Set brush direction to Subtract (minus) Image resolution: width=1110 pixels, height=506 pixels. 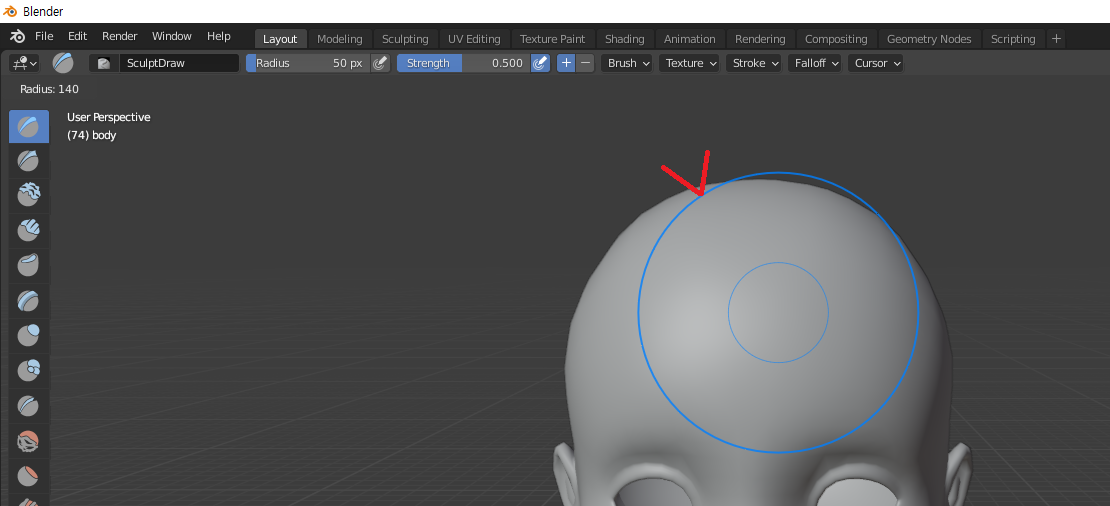click(x=585, y=64)
